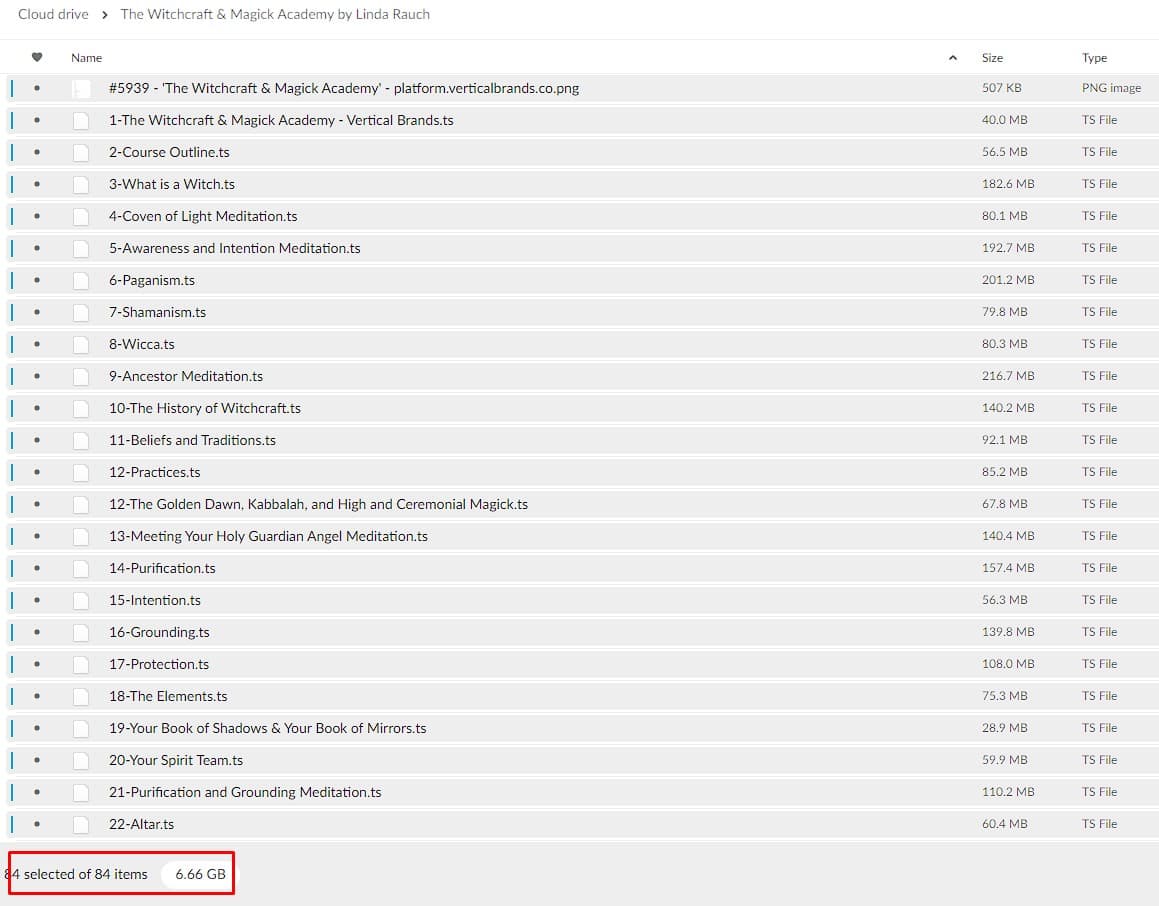
Task: Go to Cloud drive in breadcrumb
Action: click(53, 14)
